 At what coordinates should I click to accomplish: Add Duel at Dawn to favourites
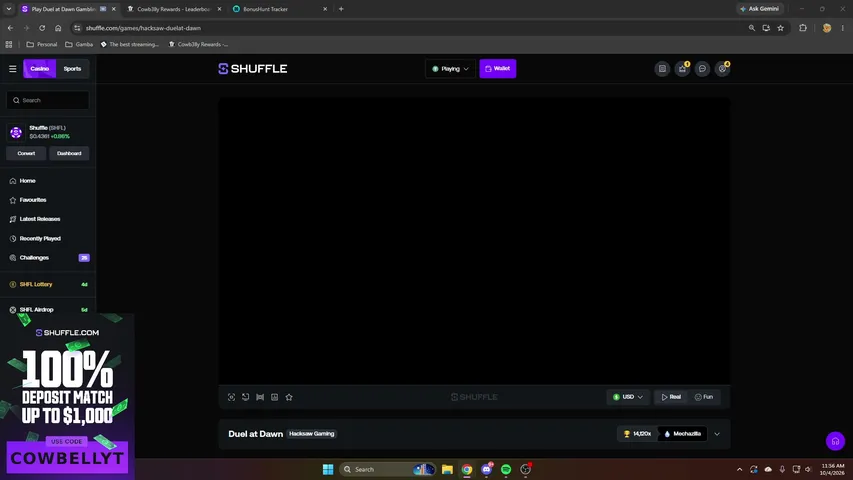289,397
